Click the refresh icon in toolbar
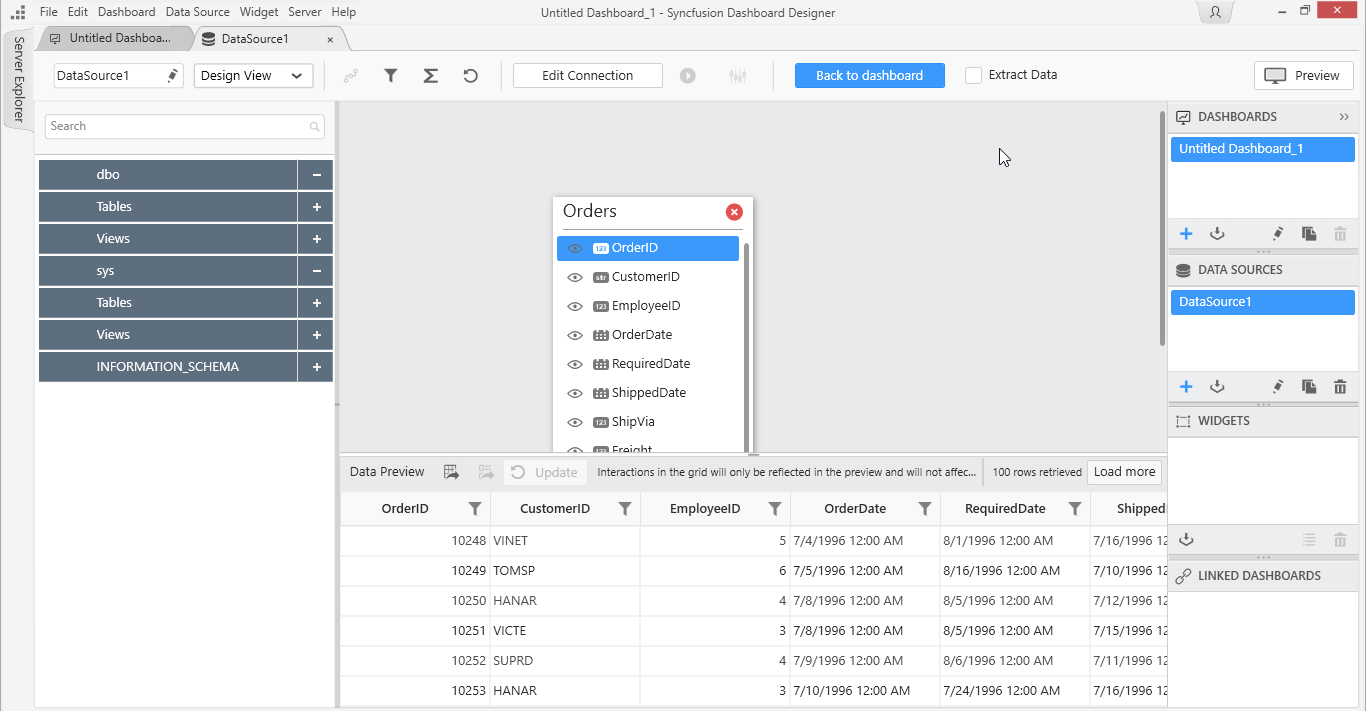This screenshot has width=1366, height=711. click(470, 76)
